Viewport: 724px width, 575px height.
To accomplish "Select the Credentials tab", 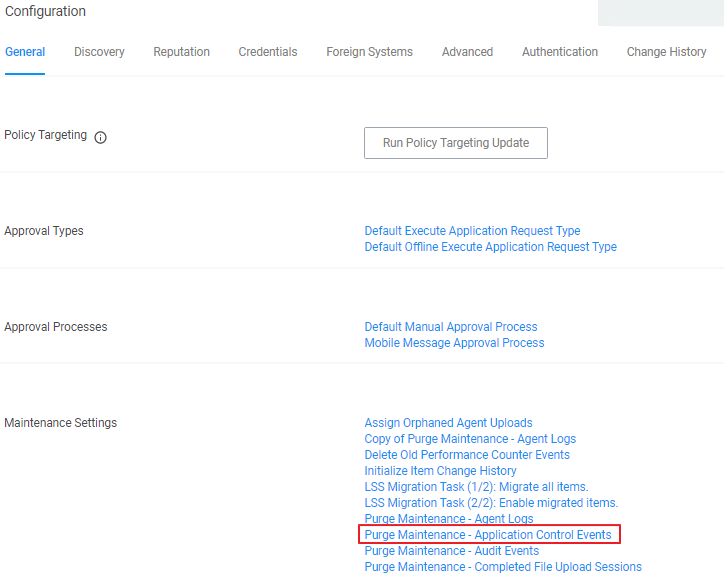I will 267,52.
